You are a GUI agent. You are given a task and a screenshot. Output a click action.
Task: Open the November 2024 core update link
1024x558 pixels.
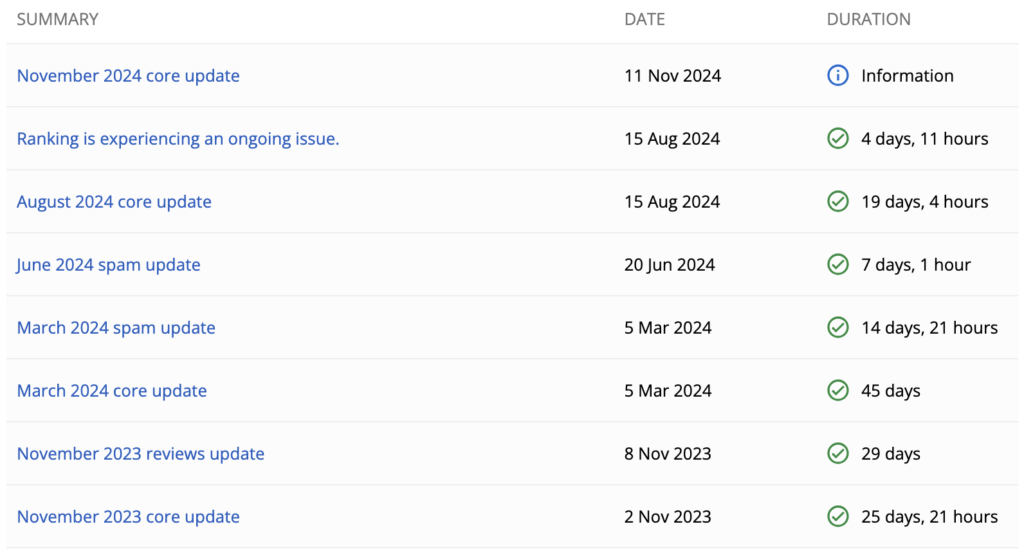128,76
